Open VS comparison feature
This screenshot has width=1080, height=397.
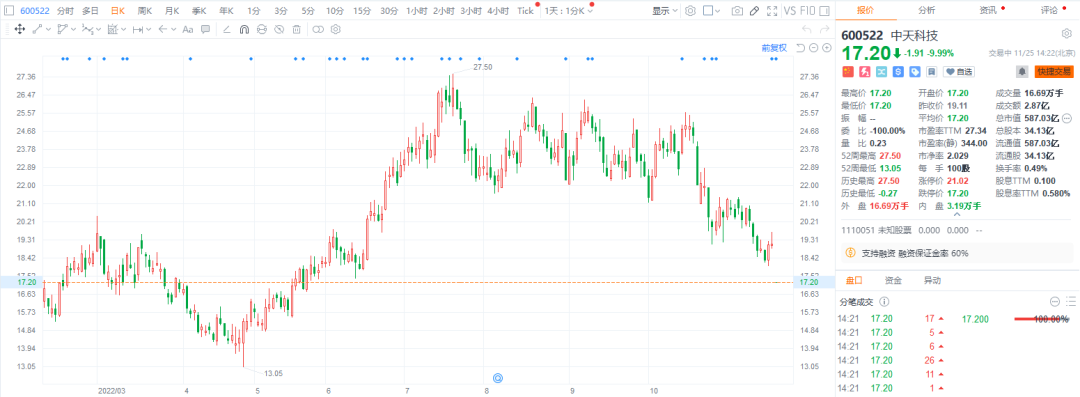(790, 11)
